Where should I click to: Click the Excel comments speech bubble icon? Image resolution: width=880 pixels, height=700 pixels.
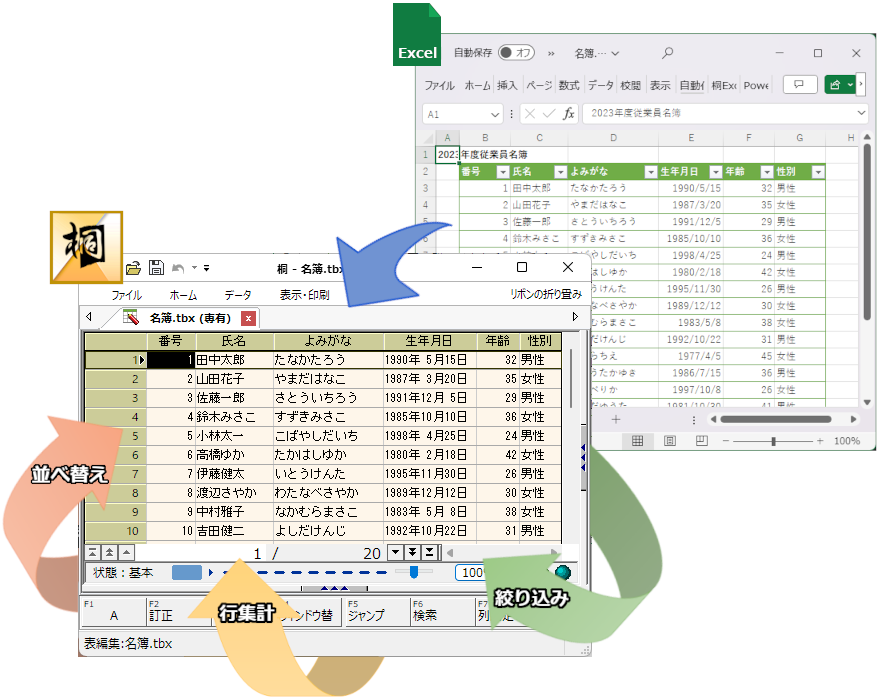pos(799,85)
